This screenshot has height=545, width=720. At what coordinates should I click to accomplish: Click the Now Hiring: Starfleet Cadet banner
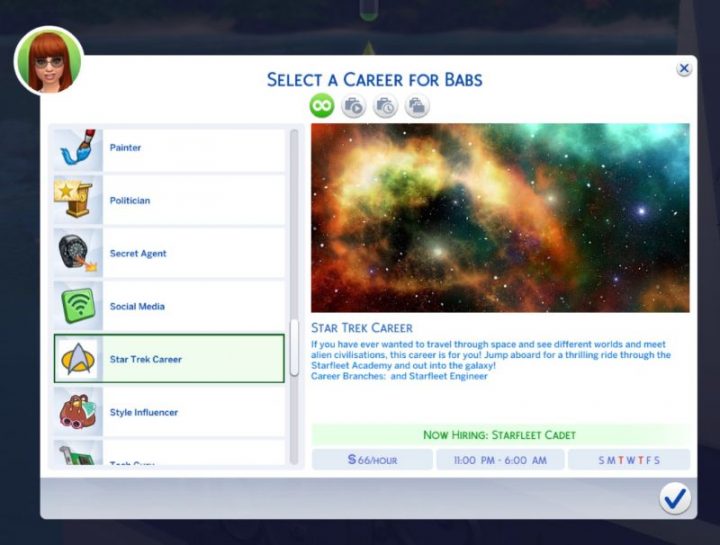[x=500, y=434]
